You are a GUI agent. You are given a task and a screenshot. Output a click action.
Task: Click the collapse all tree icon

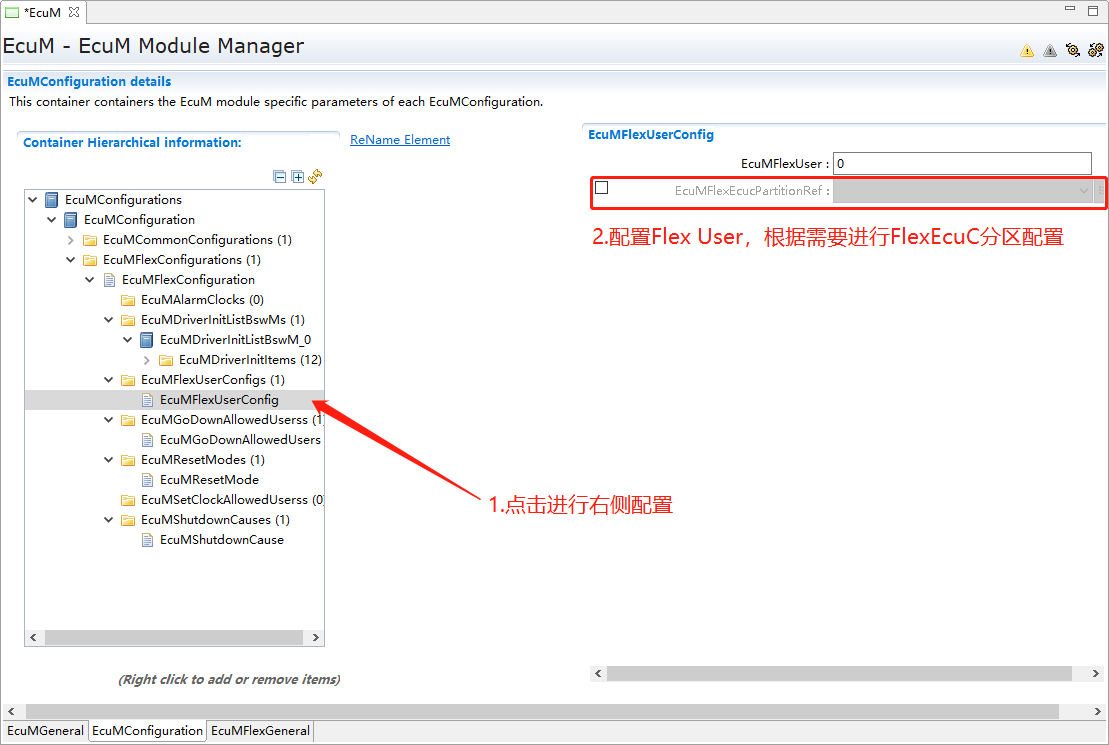click(x=280, y=177)
